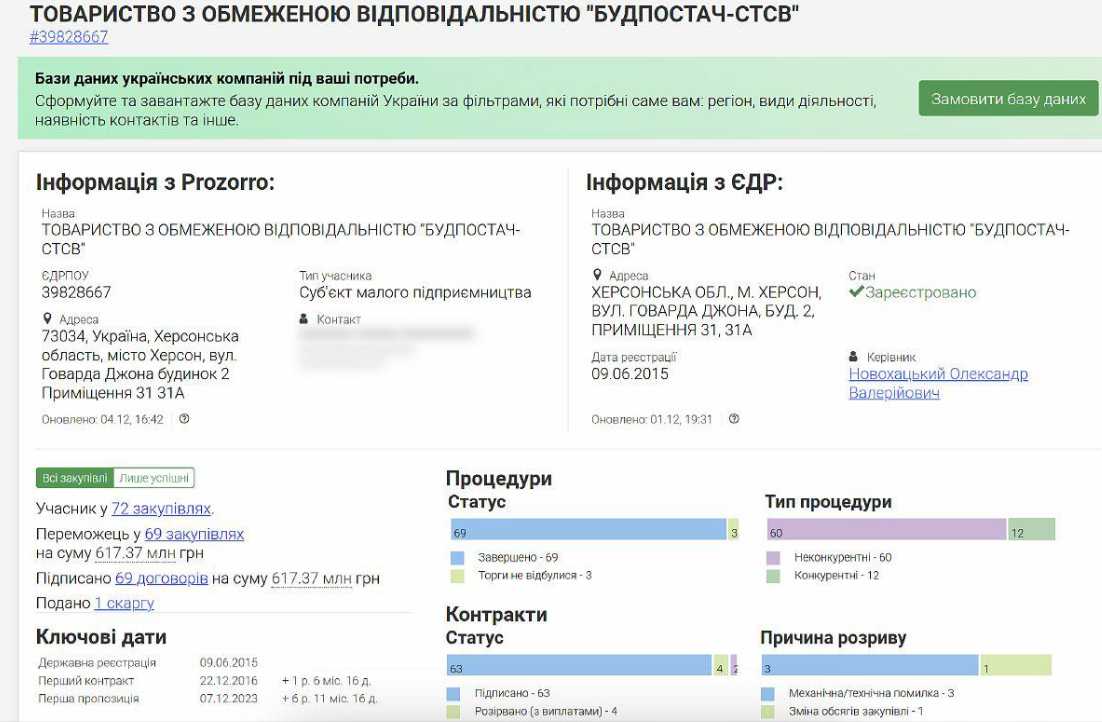Click the 'Завершено - 69' legend label
The width and height of the screenshot is (1102, 722).
click(x=518, y=557)
